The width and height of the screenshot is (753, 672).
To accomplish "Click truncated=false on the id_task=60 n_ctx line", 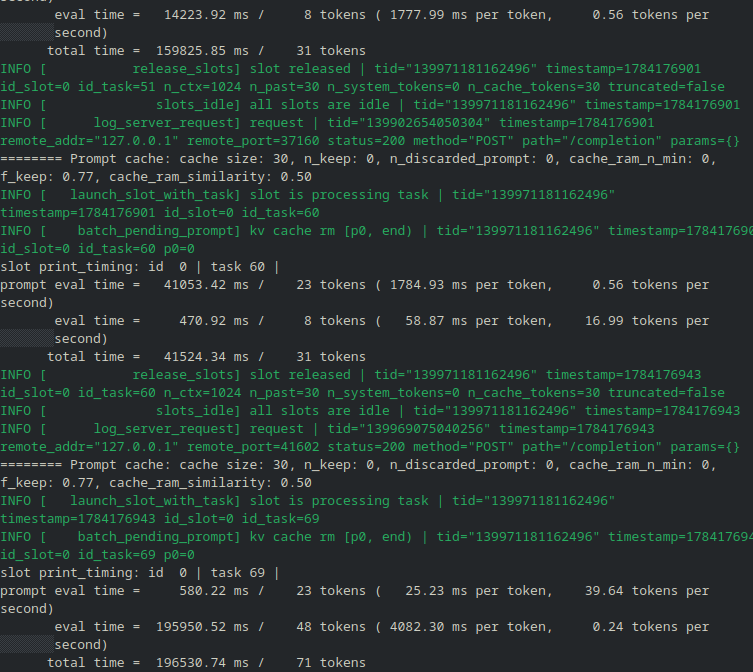I will pos(667,393).
